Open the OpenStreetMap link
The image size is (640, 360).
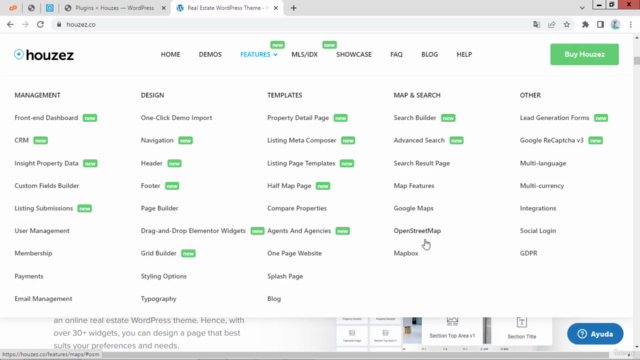tap(417, 231)
